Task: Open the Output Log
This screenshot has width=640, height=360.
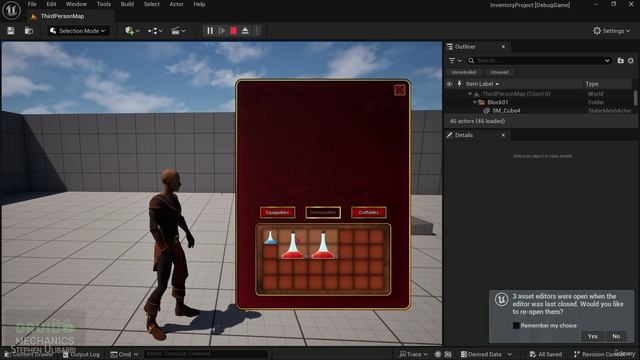Action: [82, 354]
